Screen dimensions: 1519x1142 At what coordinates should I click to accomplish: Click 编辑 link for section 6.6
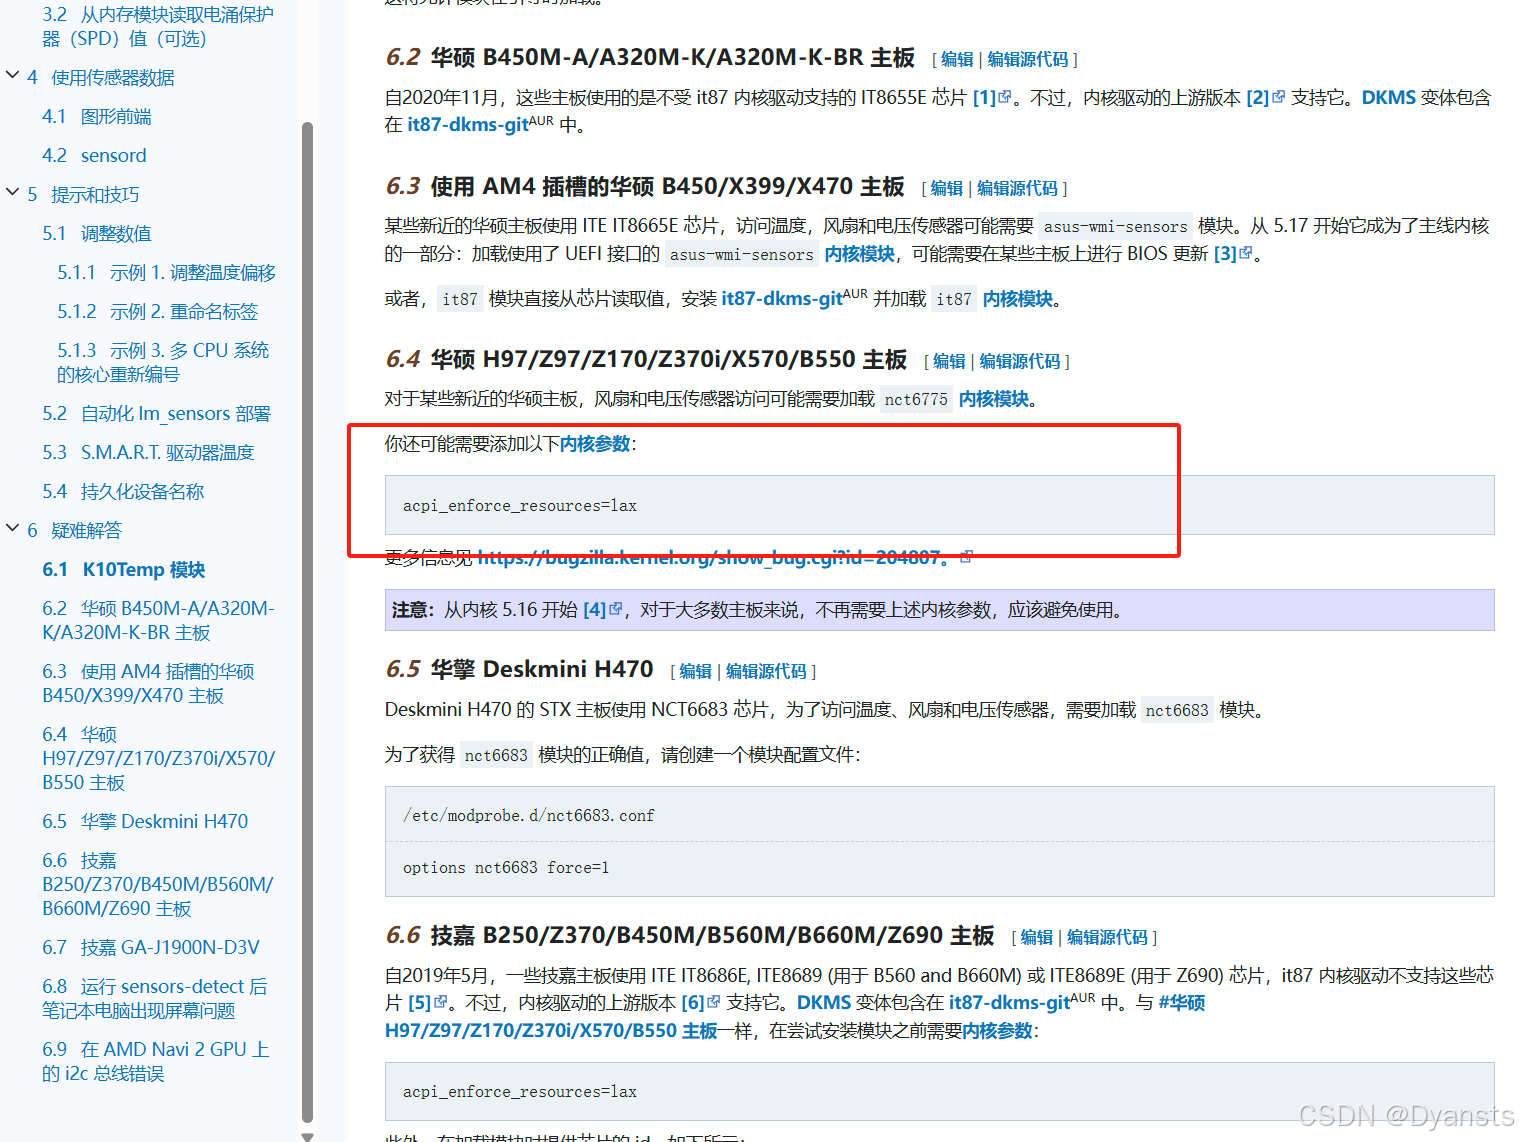tap(1036, 938)
